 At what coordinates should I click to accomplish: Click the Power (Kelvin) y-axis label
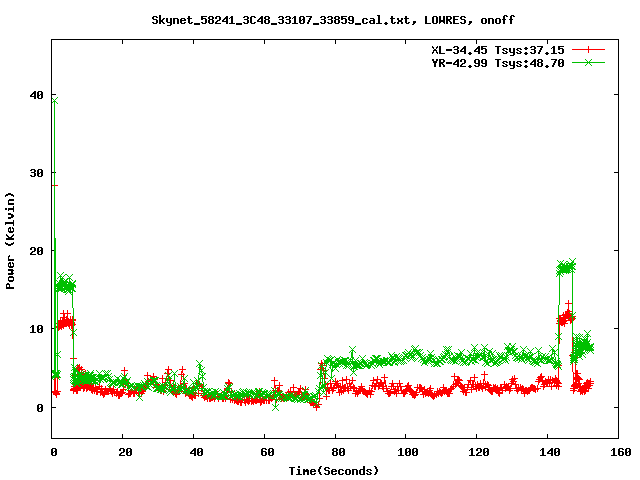(10, 241)
